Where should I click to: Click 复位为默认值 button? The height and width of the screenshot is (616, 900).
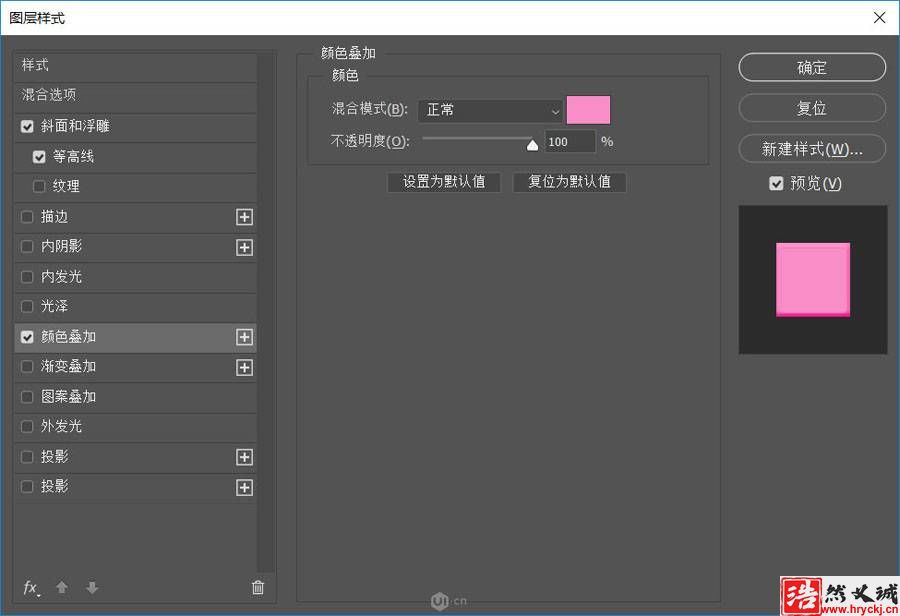pos(569,182)
